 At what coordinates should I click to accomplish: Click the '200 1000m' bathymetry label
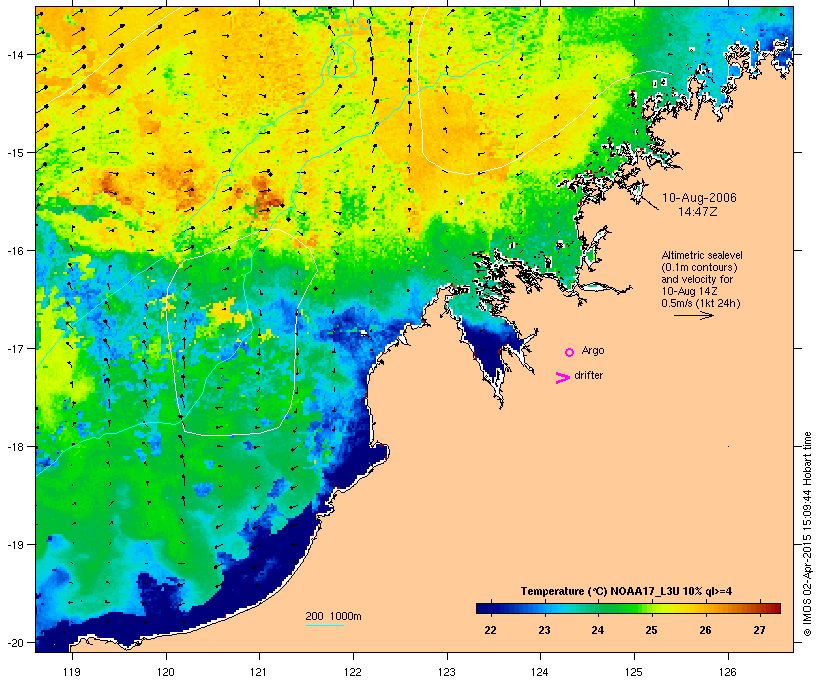click(333, 616)
